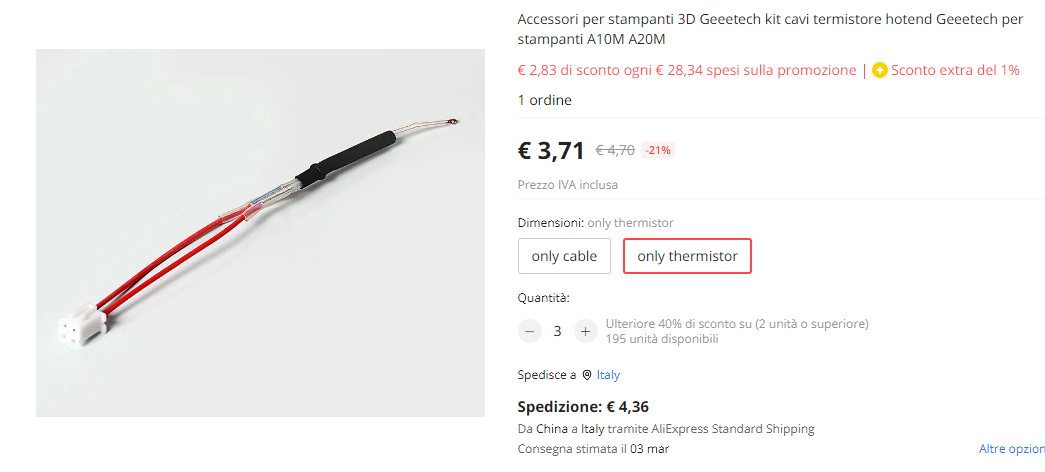Click the "1 ordine" order count
This screenshot has height=472, width=1045.
pyautogui.click(x=545, y=100)
